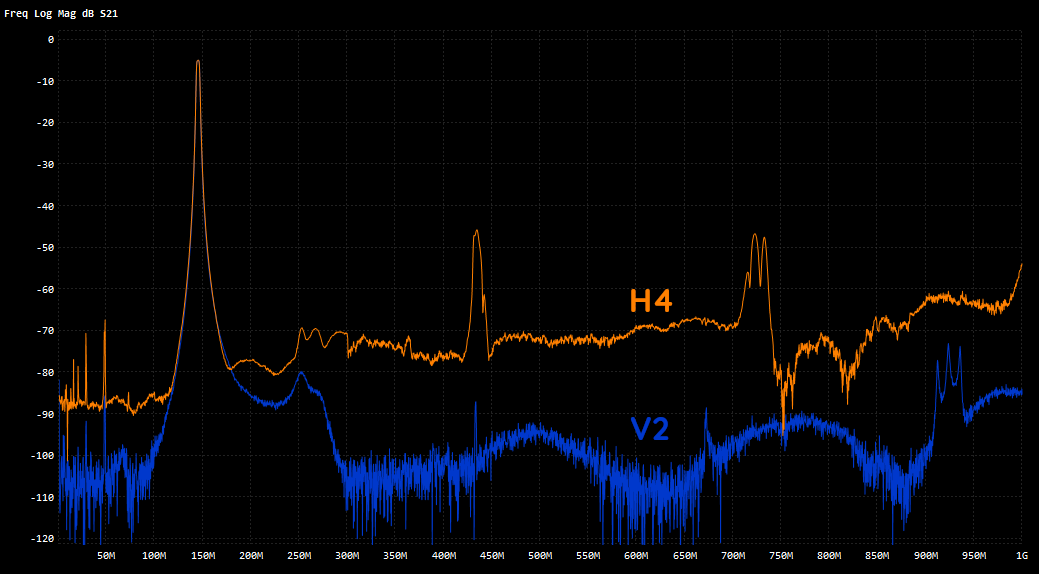Select the orange H4 trace label
This screenshot has height=574, width=1039.
pyautogui.click(x=651, y=301)
